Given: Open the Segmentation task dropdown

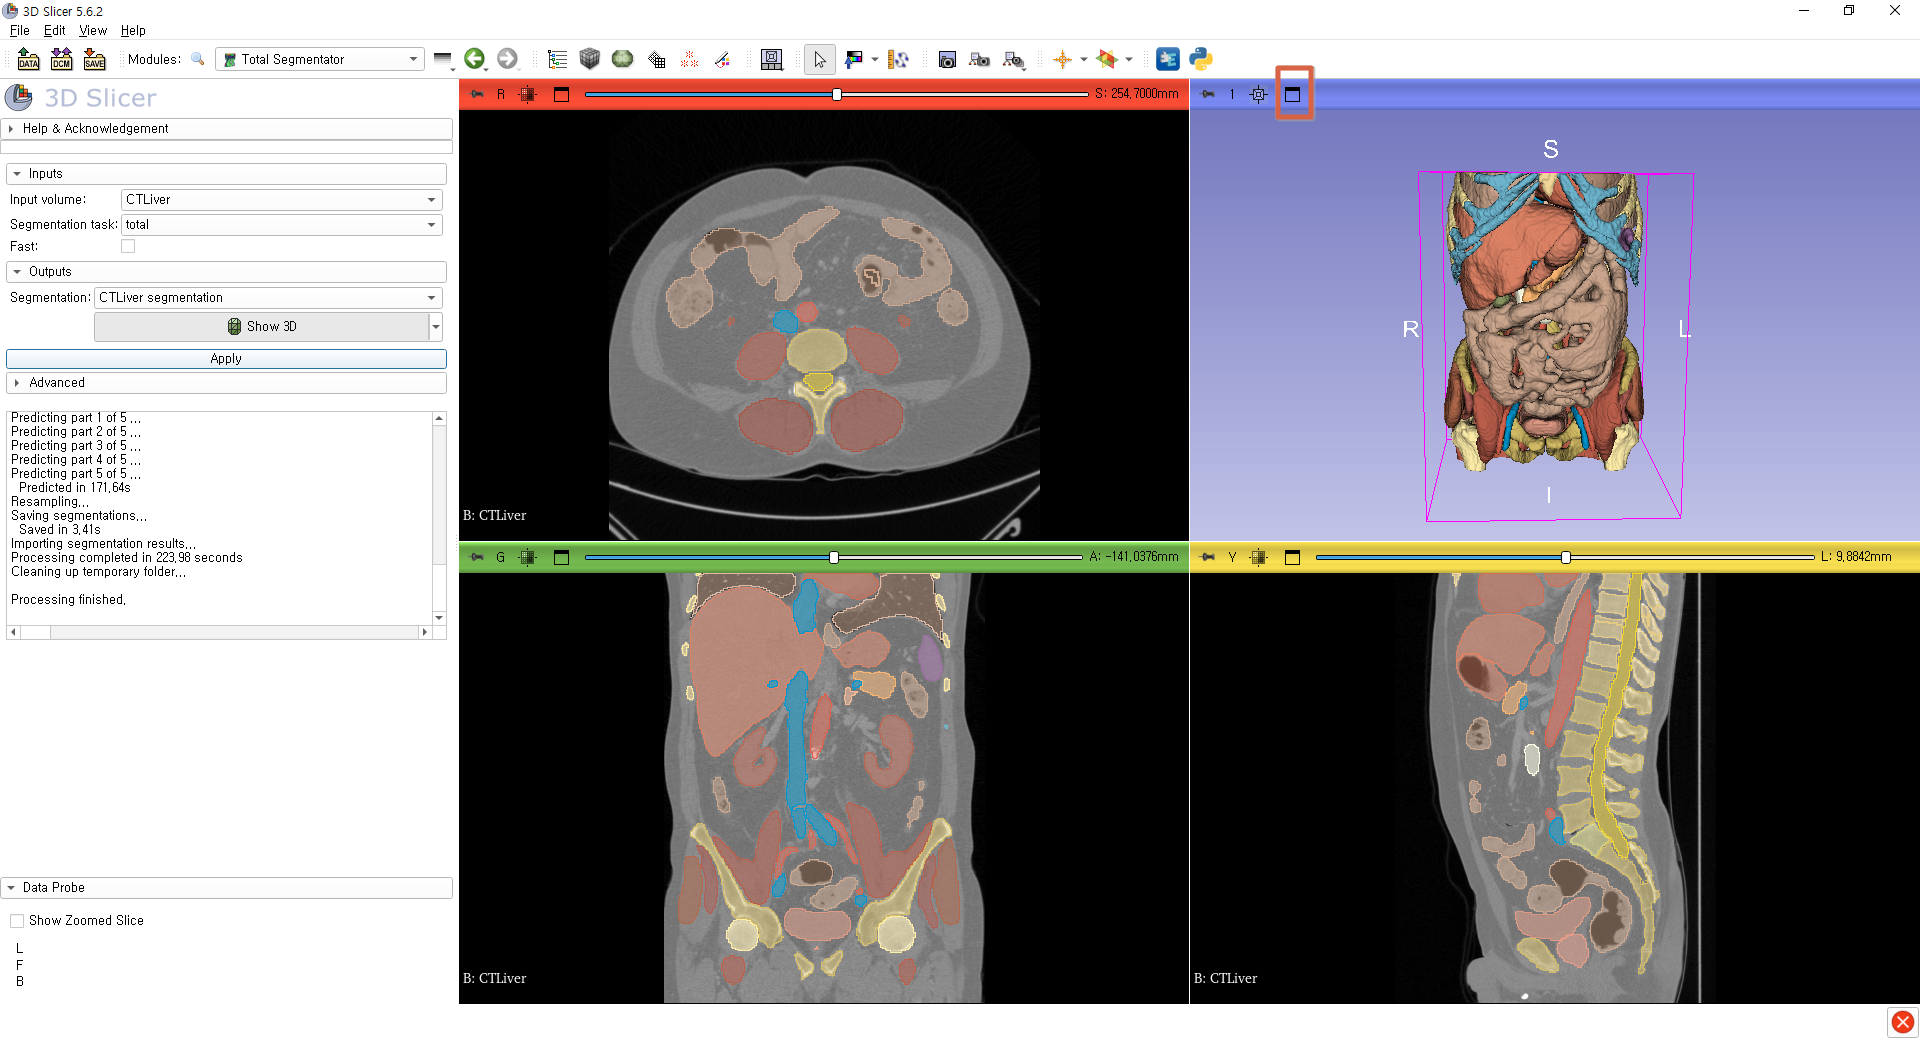Looking at the screenshot, I should tap(282, 225).
